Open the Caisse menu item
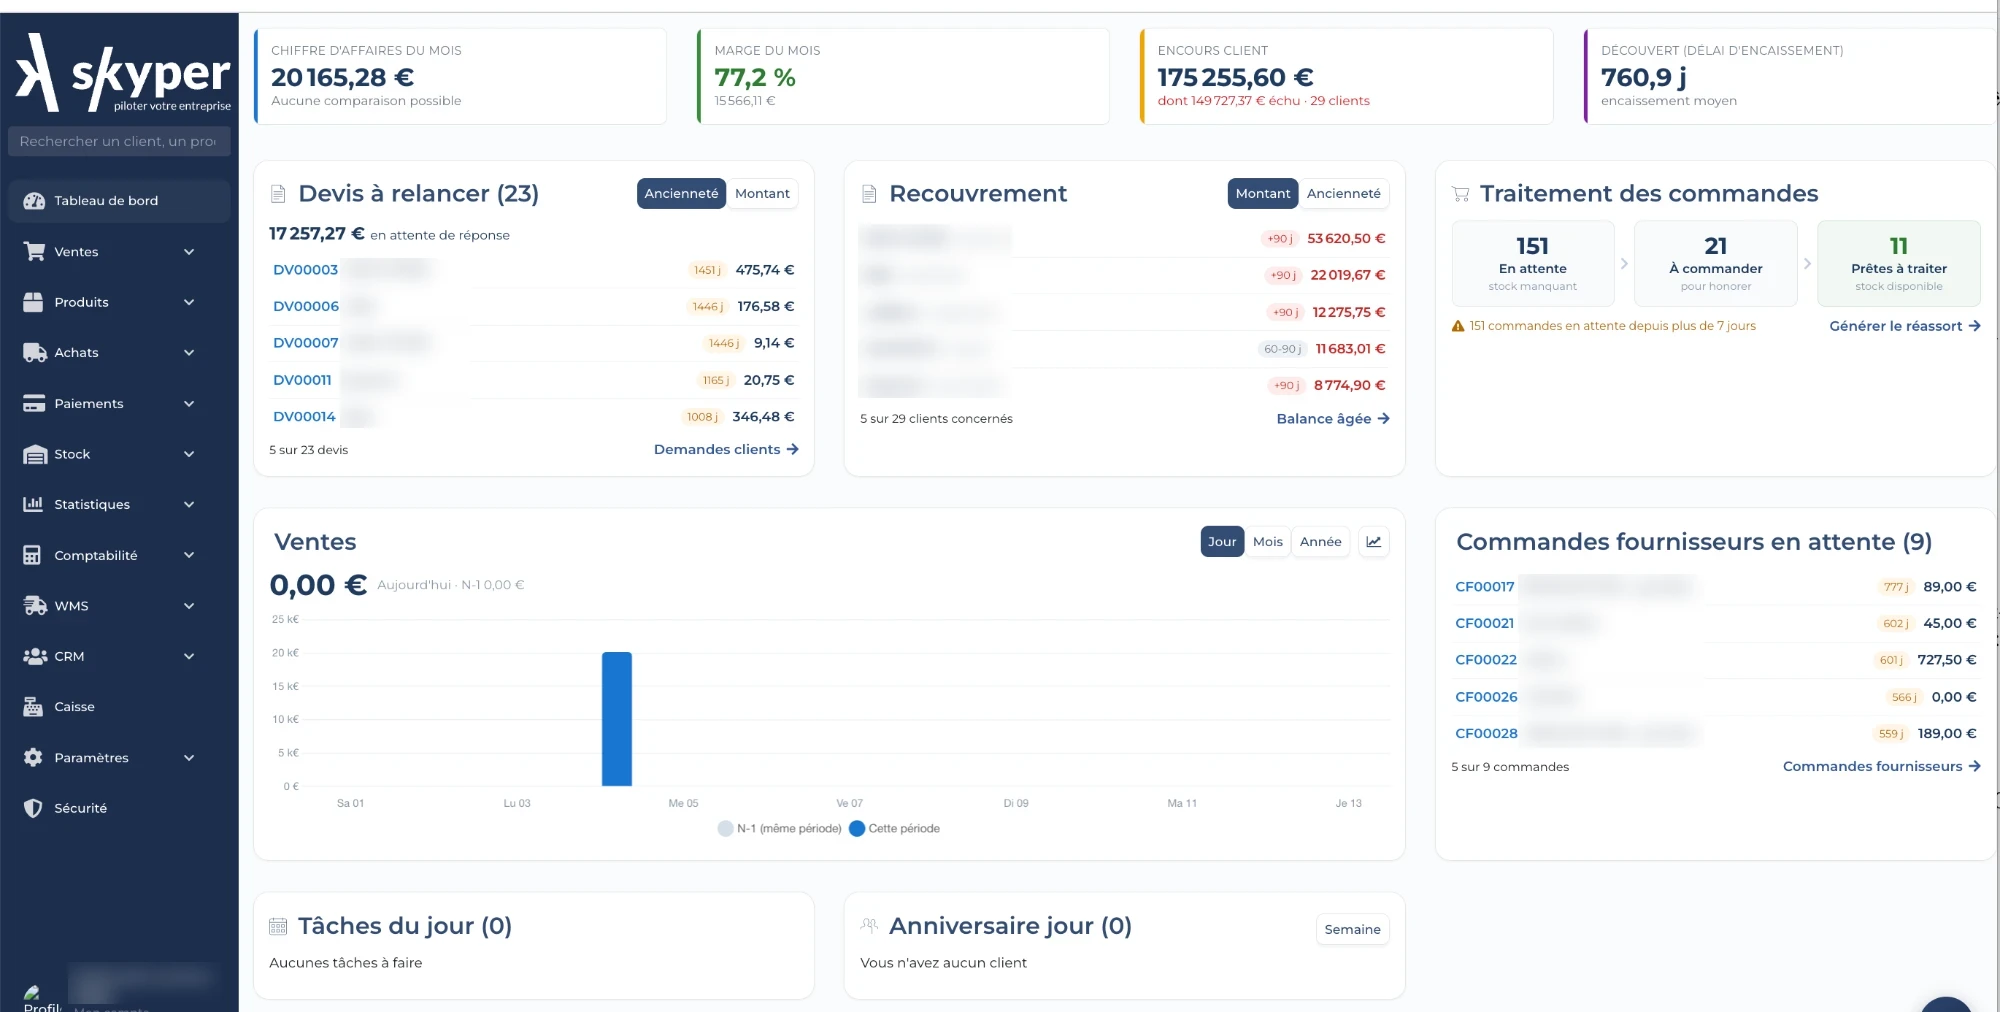Screen dimensions: 2000x1012 [x=119, y=707]
